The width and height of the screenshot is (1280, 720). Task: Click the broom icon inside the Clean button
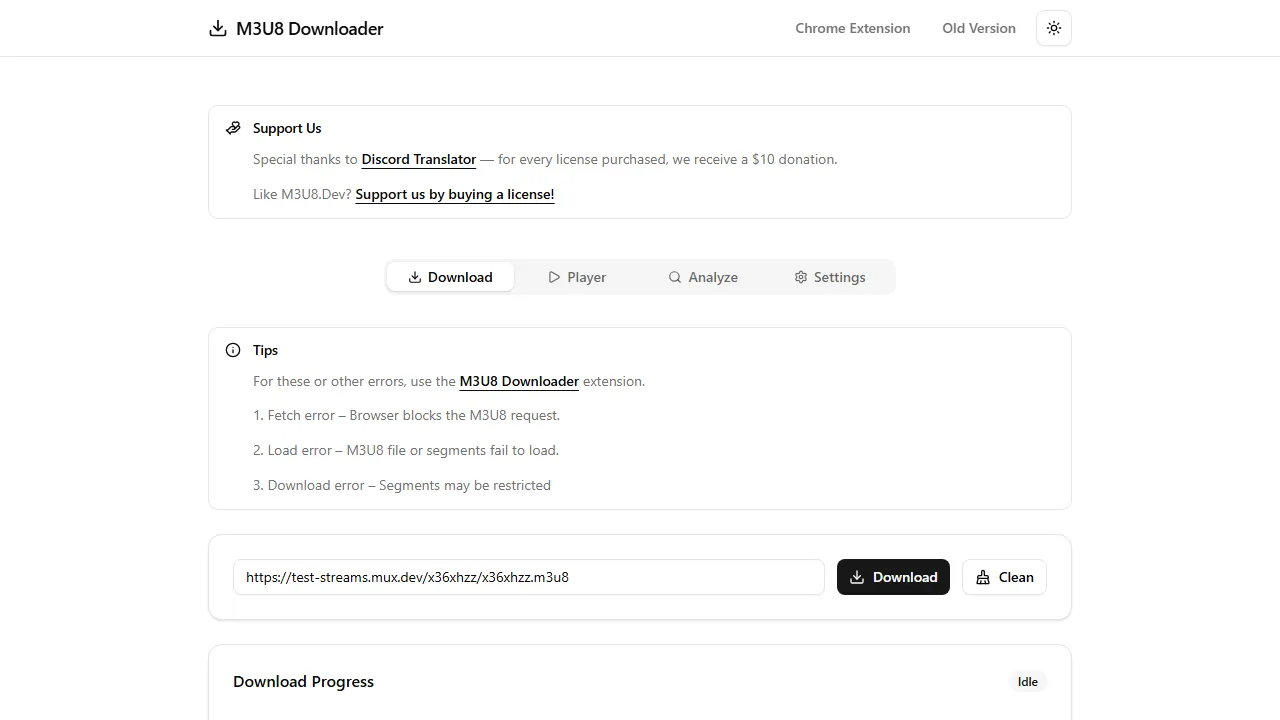[x=981, y=577]
